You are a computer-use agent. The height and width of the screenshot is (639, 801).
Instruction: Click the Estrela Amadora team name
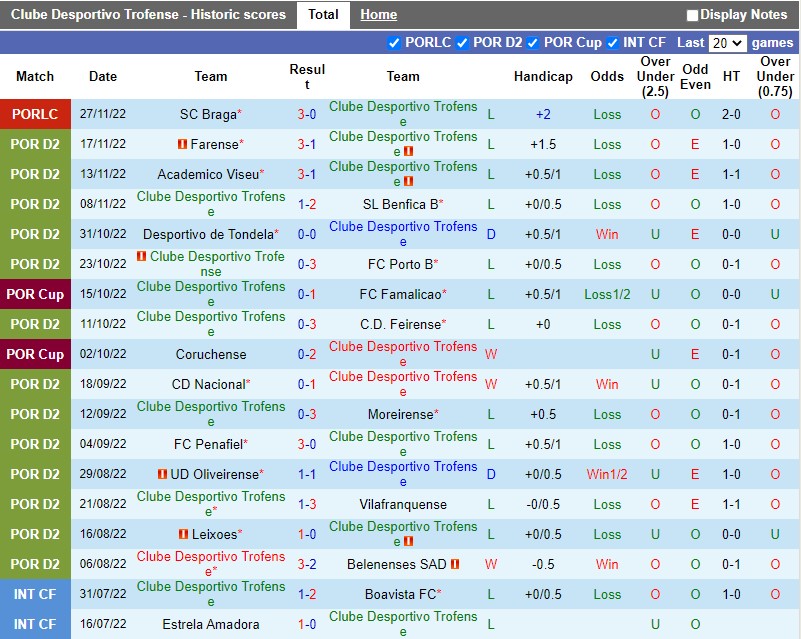pyautogui.click(x=211, y=624)
